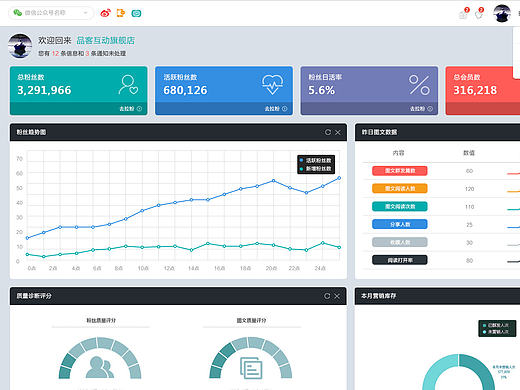Click the percent icon on daily activity card
The width and height of the screenshot is (520, 390).
point(419,85)
